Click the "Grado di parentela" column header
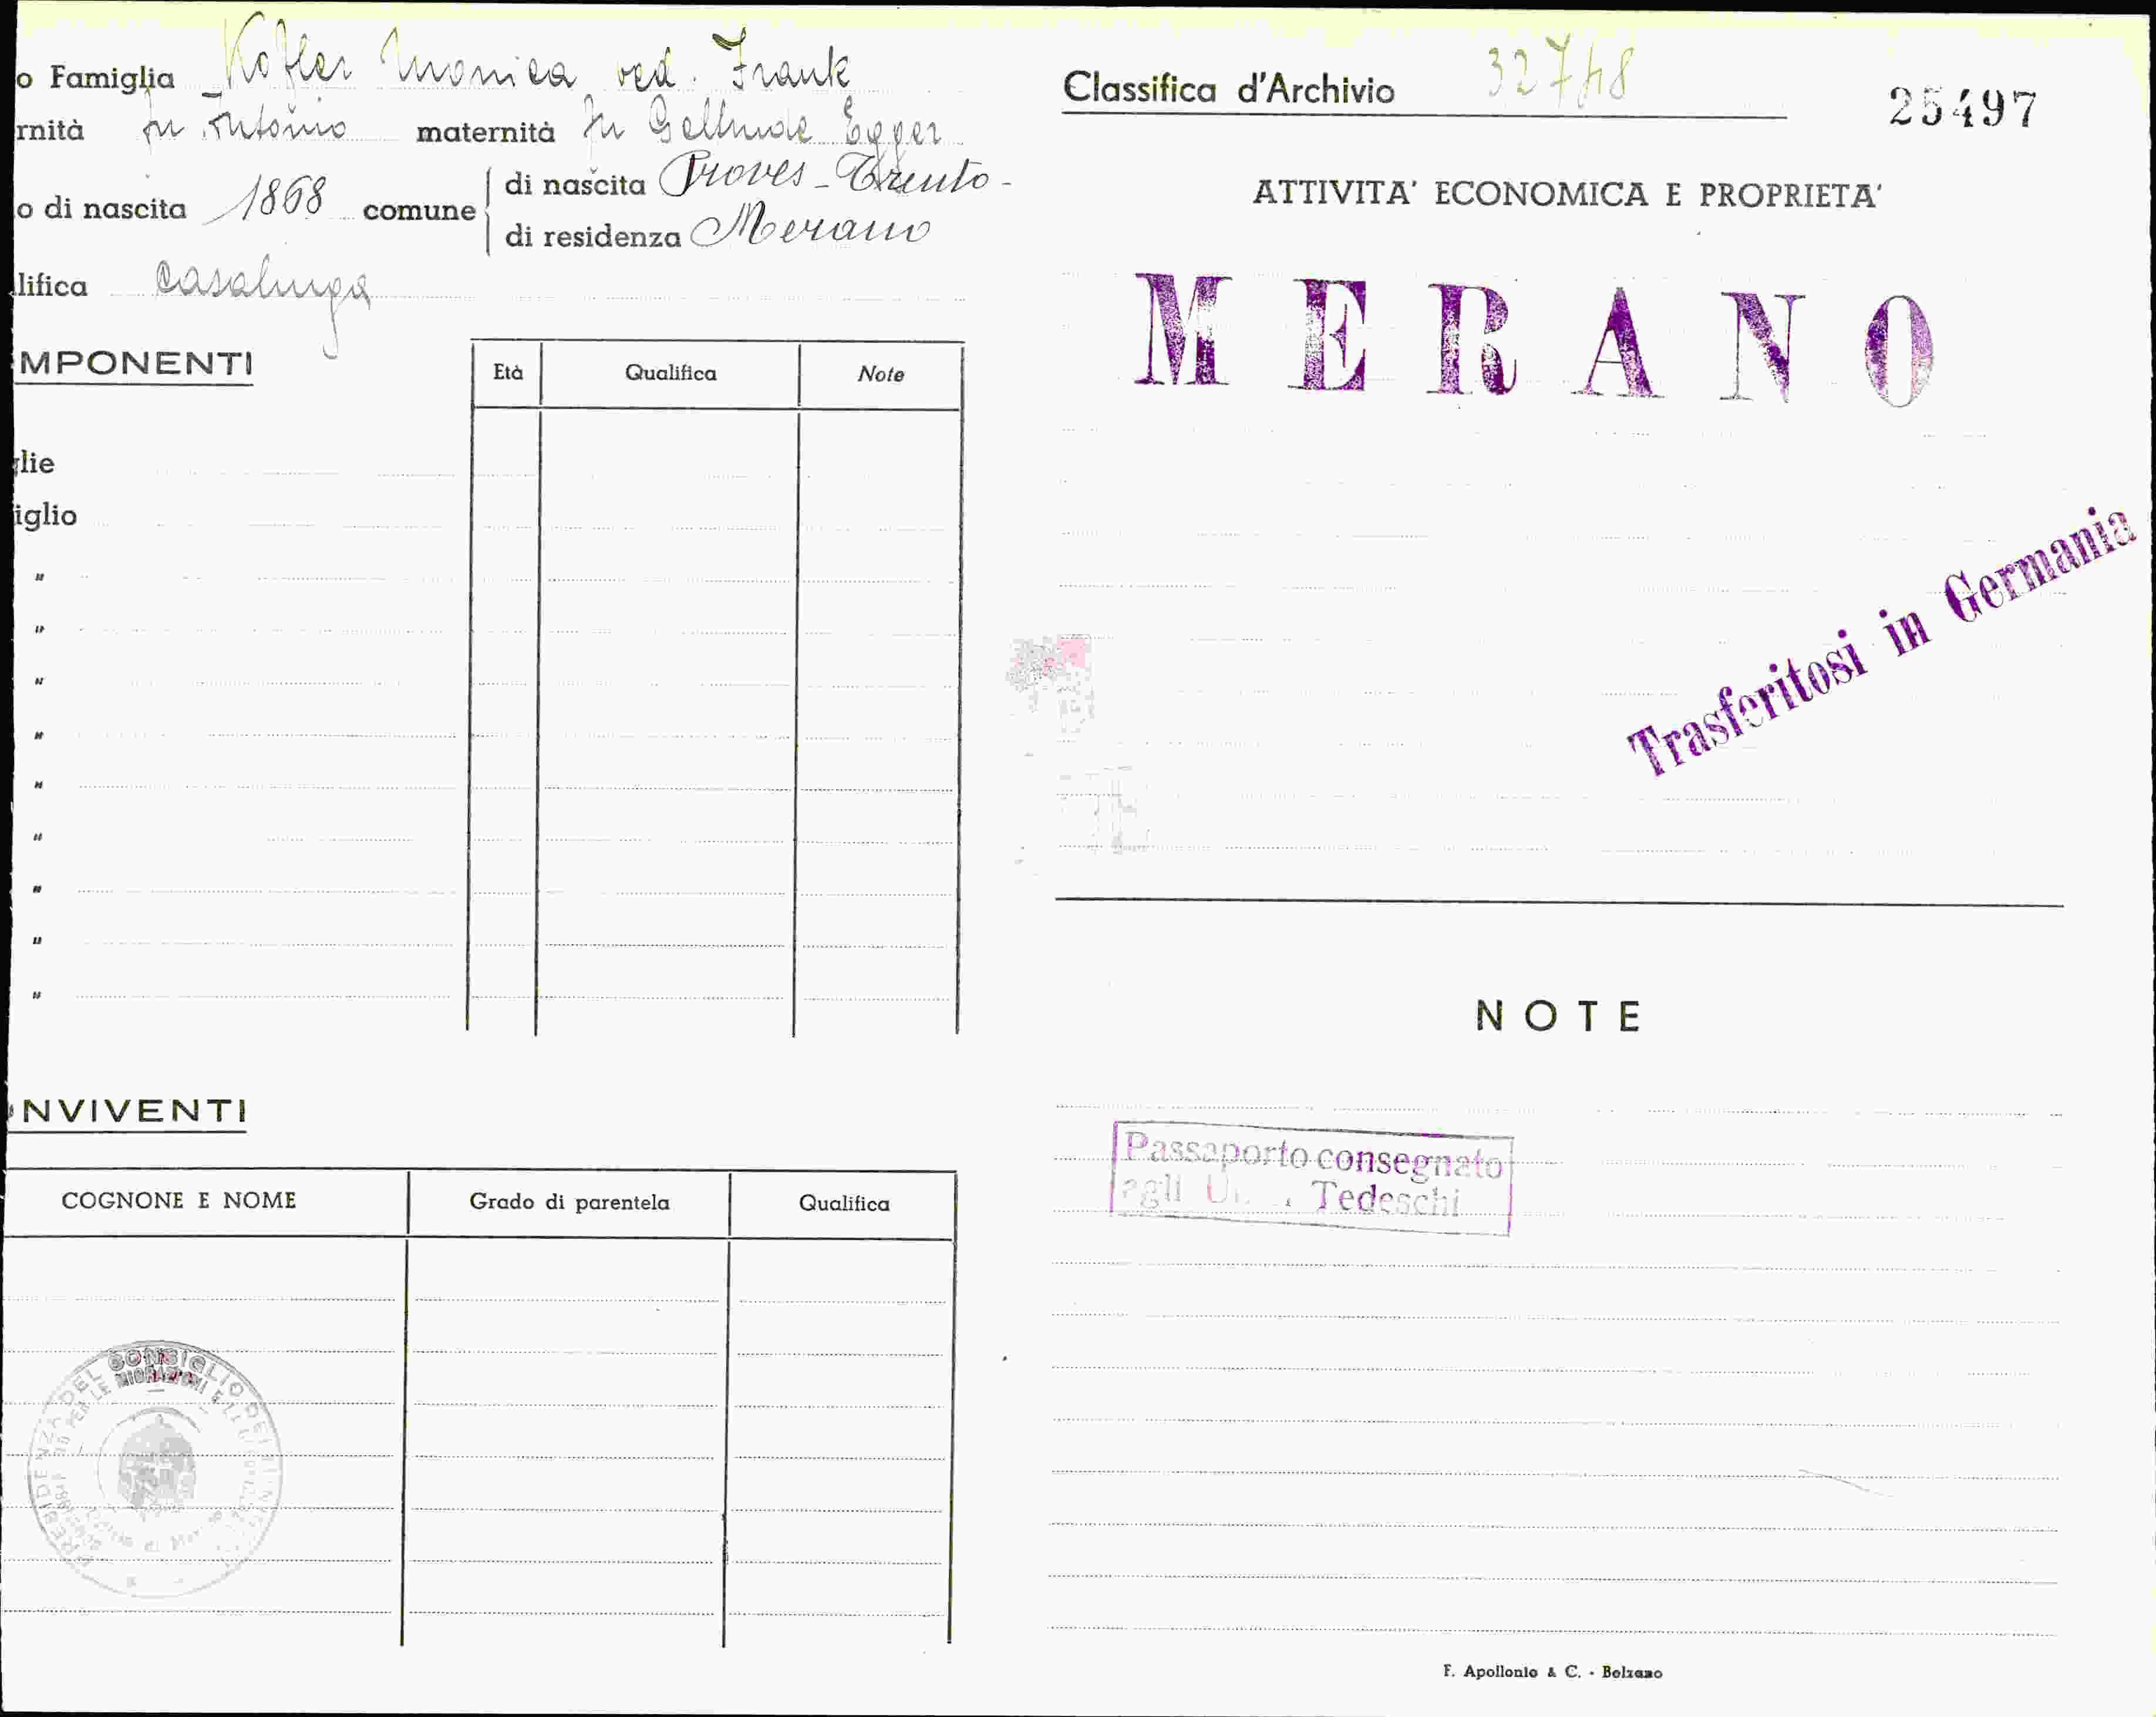This screenshot has width=2156, height=1717. click(x=569, y=1201)
